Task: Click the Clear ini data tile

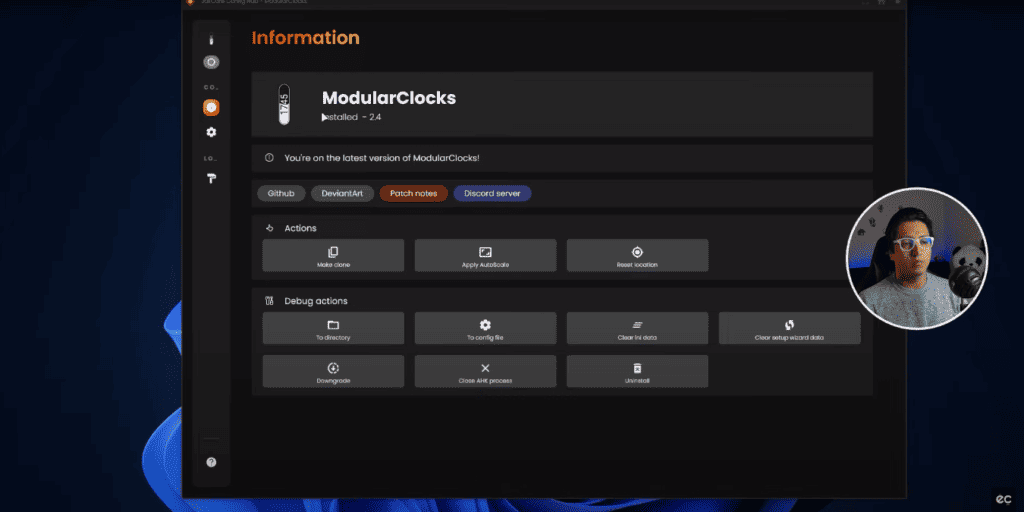Action: [637, 328]
